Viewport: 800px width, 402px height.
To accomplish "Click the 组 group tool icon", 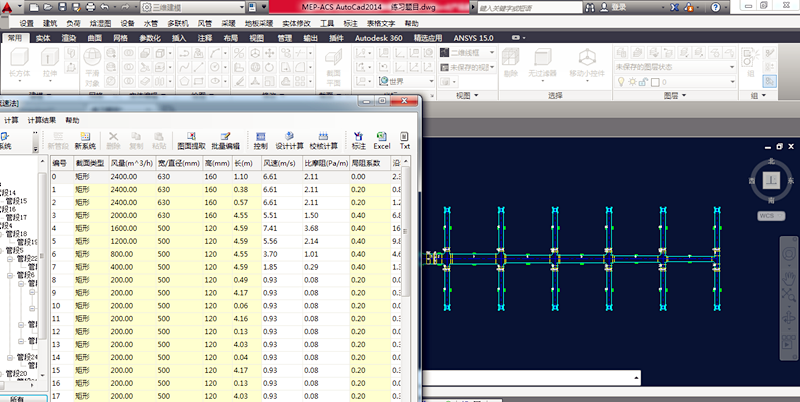I will coord(750,63).
